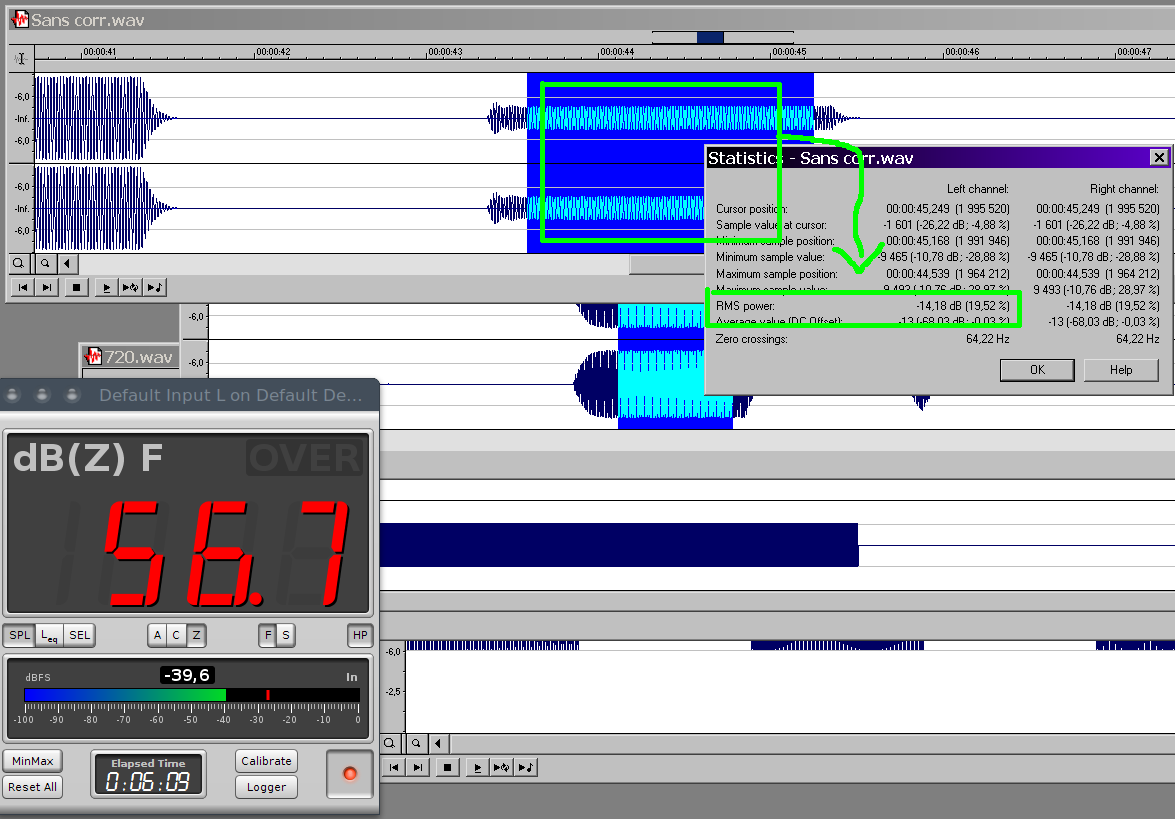Viewport: 1175px width, 819px height.
Task: Open Help from Statistics dialog
Action: pos(1121,370)
